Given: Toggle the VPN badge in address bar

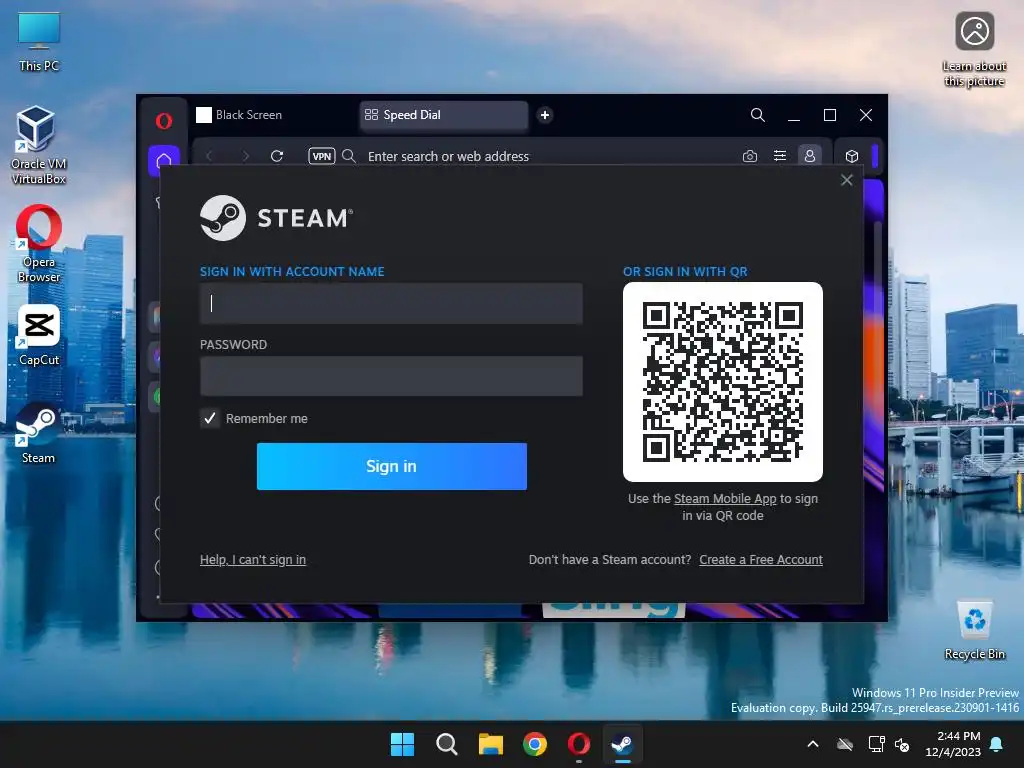Looking at the screenshot, I should (x=321, y=156).
